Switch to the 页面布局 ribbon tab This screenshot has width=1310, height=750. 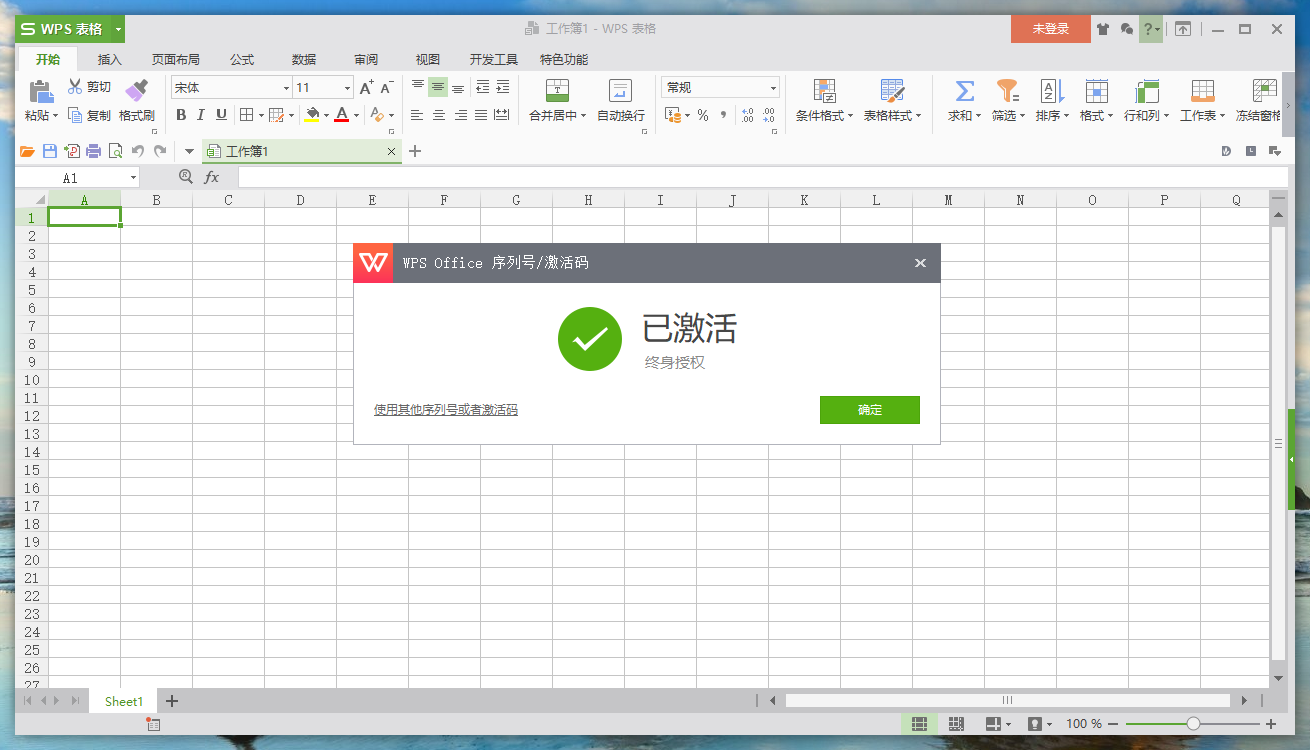pos(176,60)
